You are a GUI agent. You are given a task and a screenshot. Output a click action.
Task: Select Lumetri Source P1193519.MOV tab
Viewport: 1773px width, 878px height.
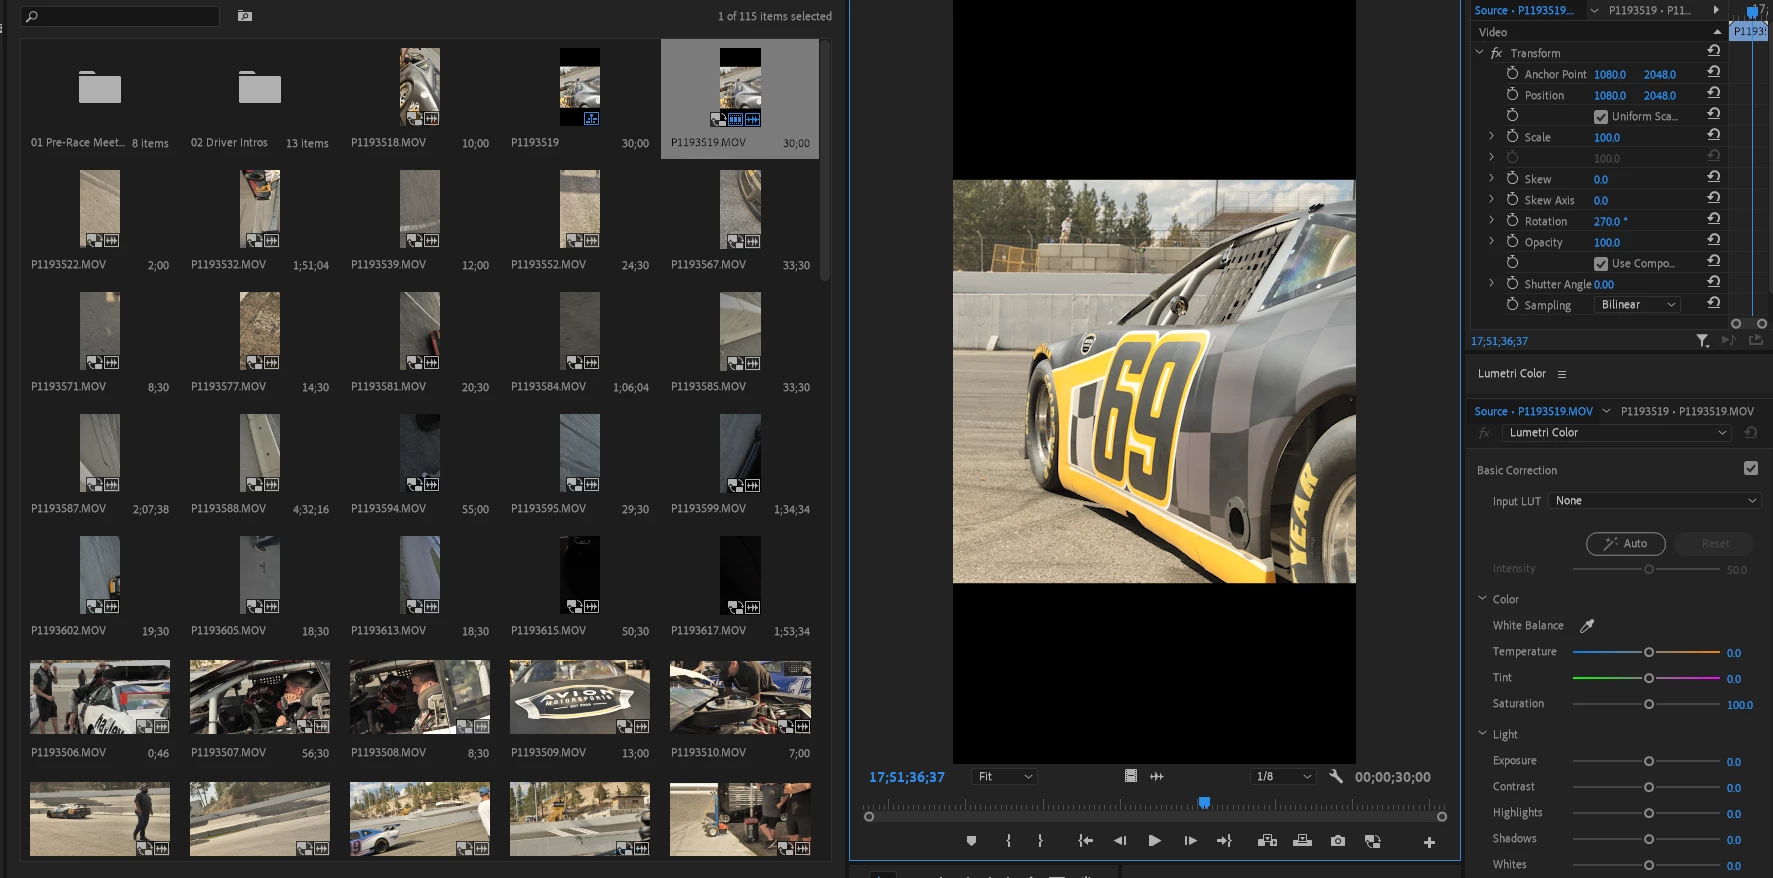1533,412
